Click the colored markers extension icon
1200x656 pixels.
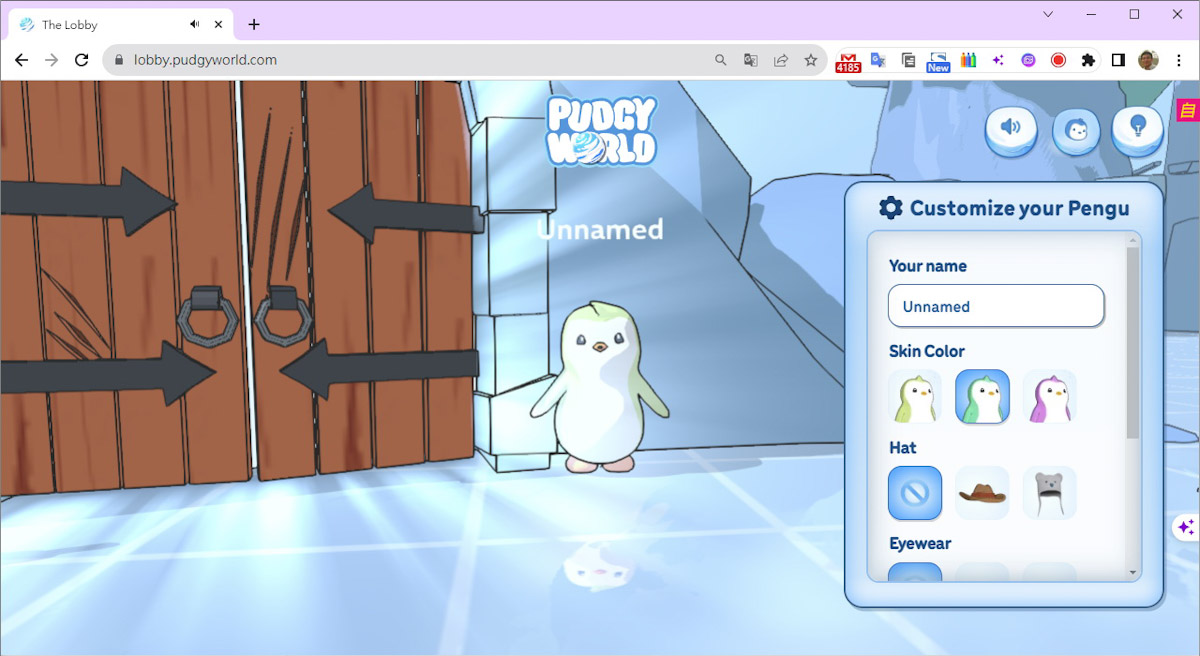click(968, 60)
